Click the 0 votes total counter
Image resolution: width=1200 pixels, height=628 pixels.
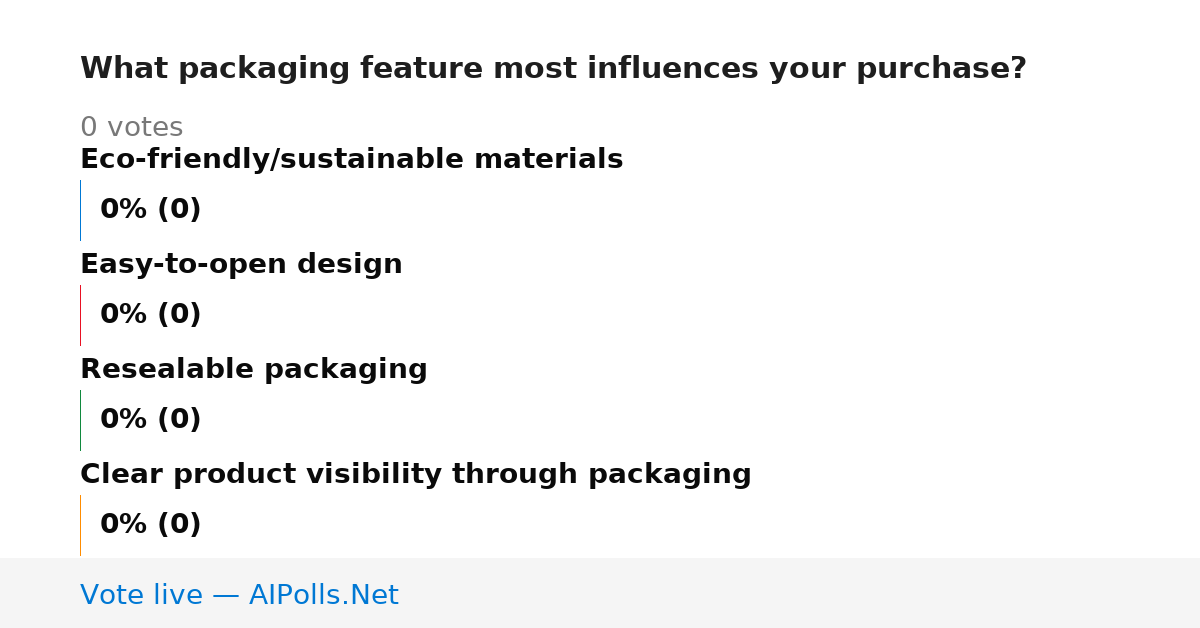tap(131, 128)
